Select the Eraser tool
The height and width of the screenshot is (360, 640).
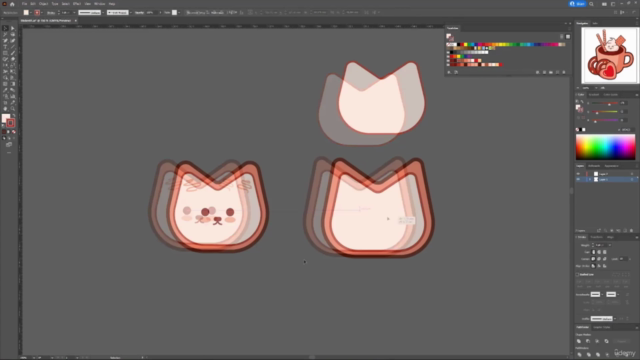click(x=13, y=59)
